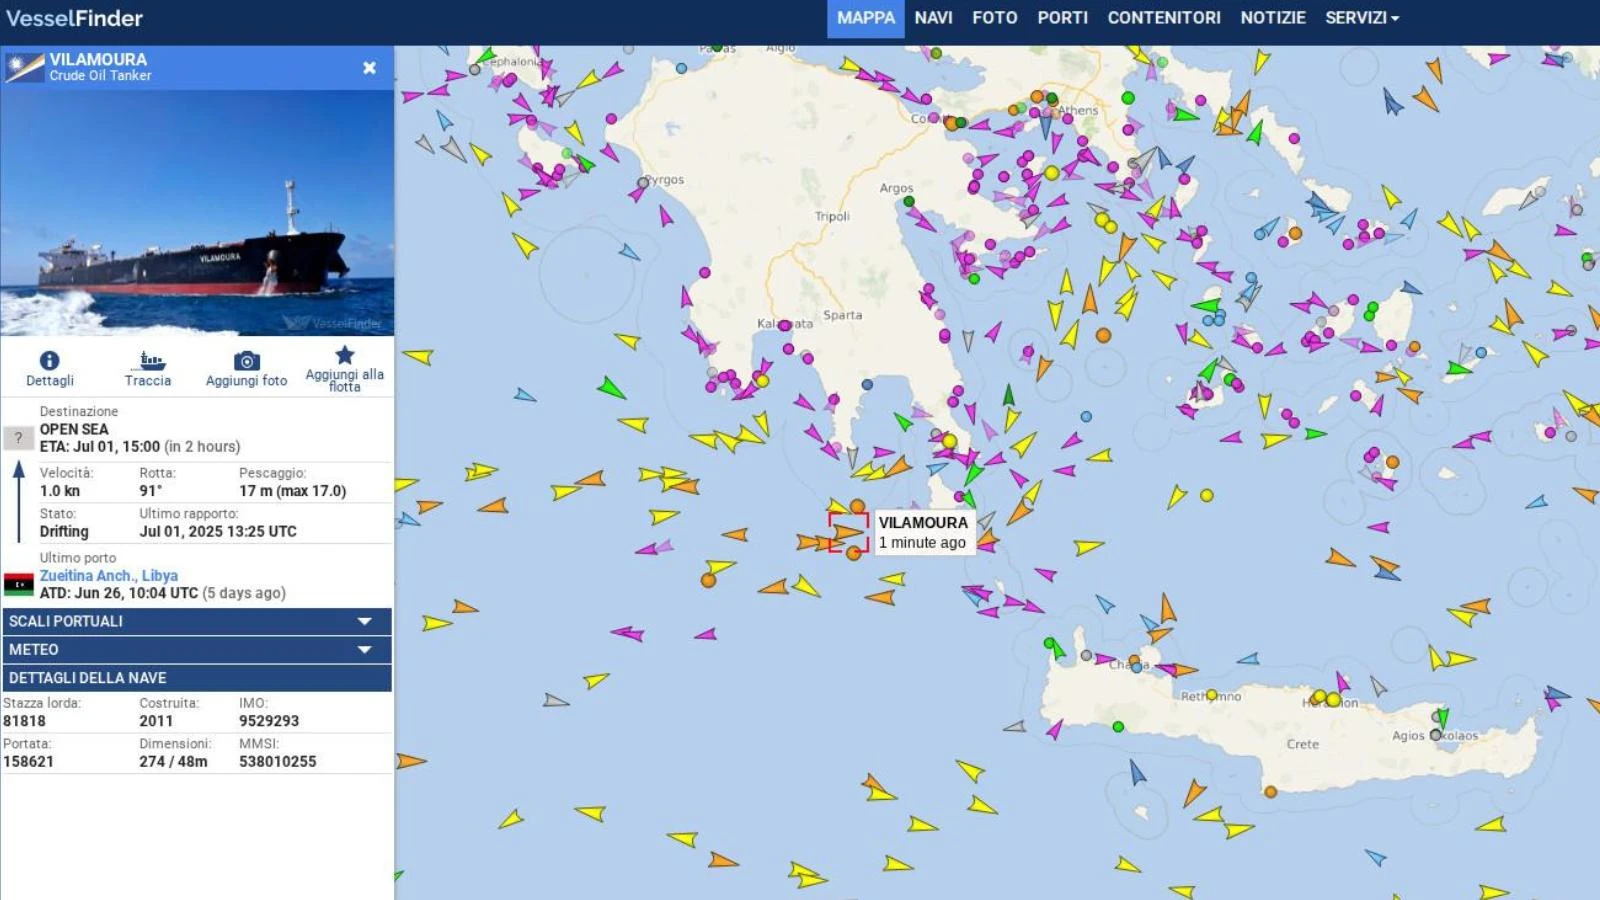Click the Crete label on map
The width and height of the screenshot is (1600, 900).
pyautogui.click(x=1302, y=744)
